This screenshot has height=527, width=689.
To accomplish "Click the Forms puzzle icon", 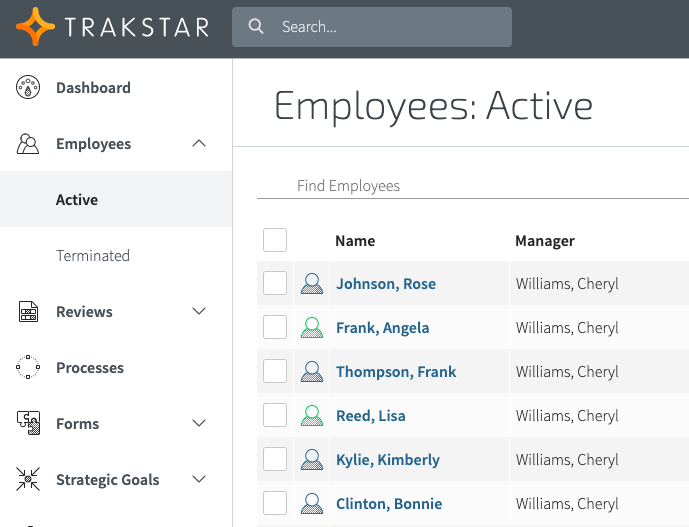I will point(28,423).
